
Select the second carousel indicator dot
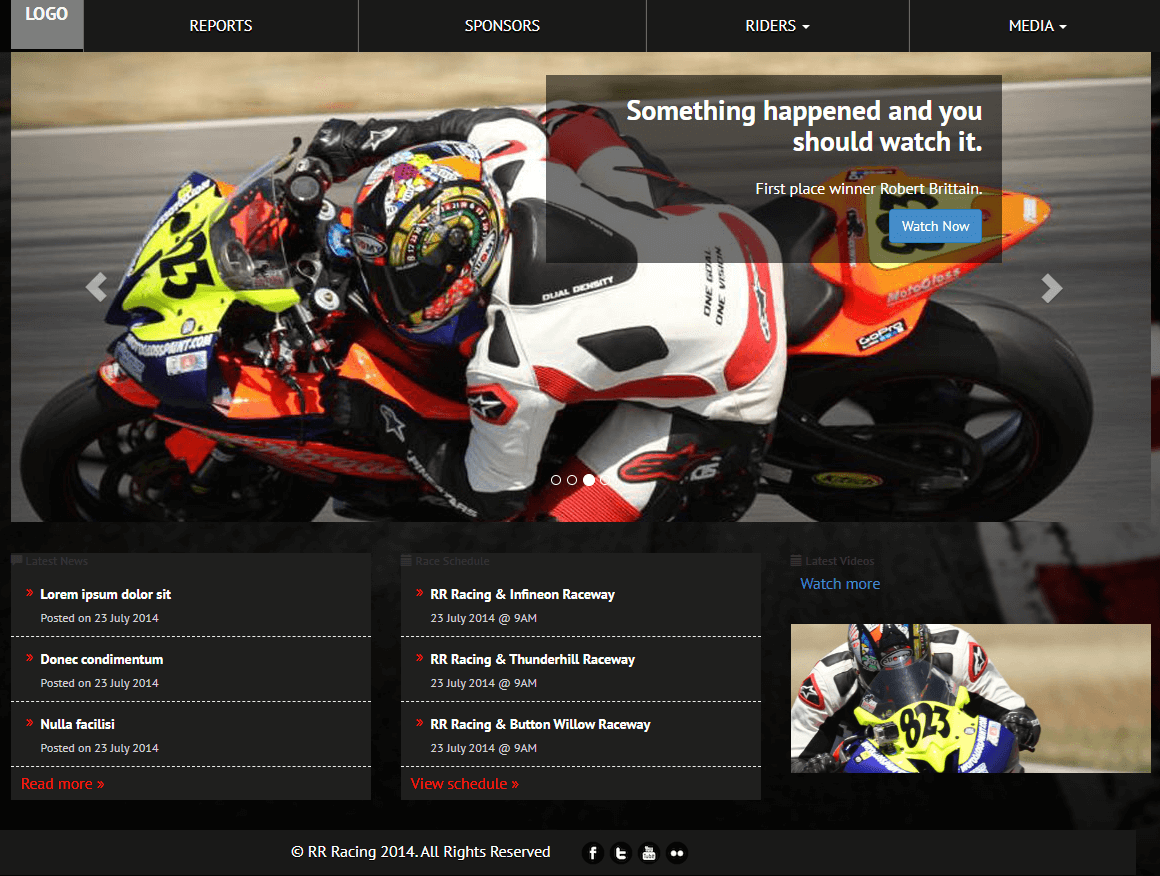[572, 480]
